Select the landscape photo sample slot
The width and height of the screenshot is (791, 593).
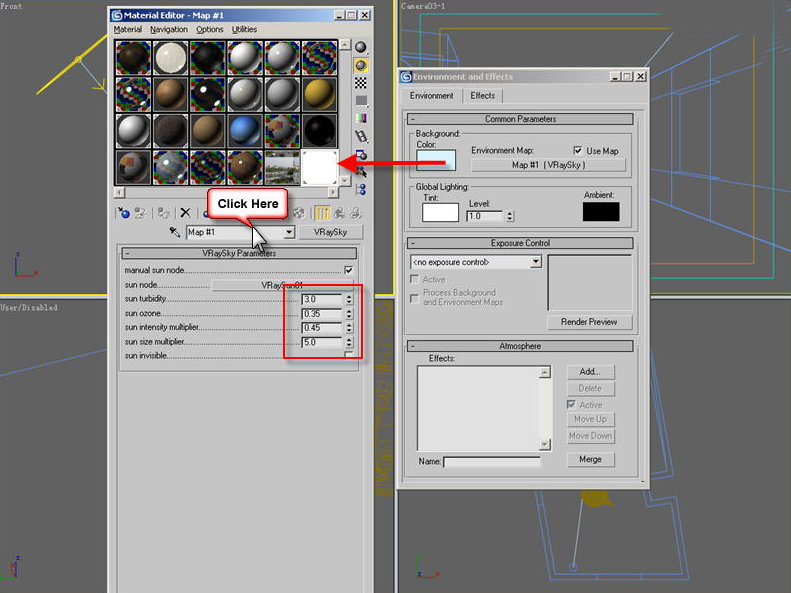click(282, 167)
